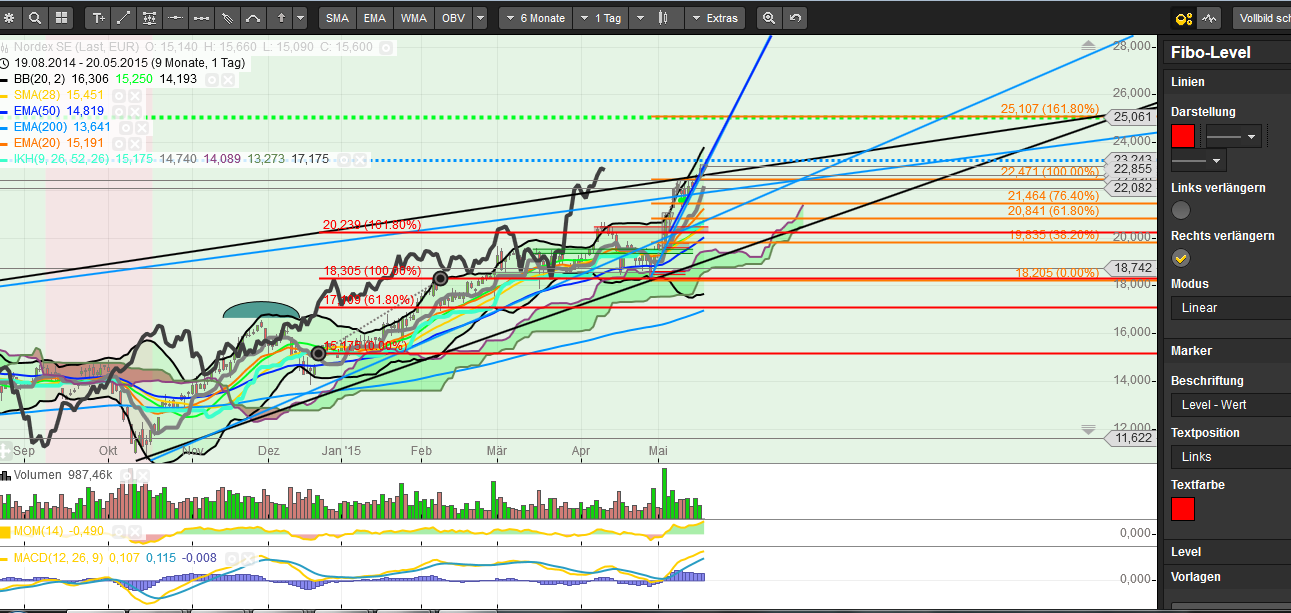Click the Vollbild button

point(1262,18)
